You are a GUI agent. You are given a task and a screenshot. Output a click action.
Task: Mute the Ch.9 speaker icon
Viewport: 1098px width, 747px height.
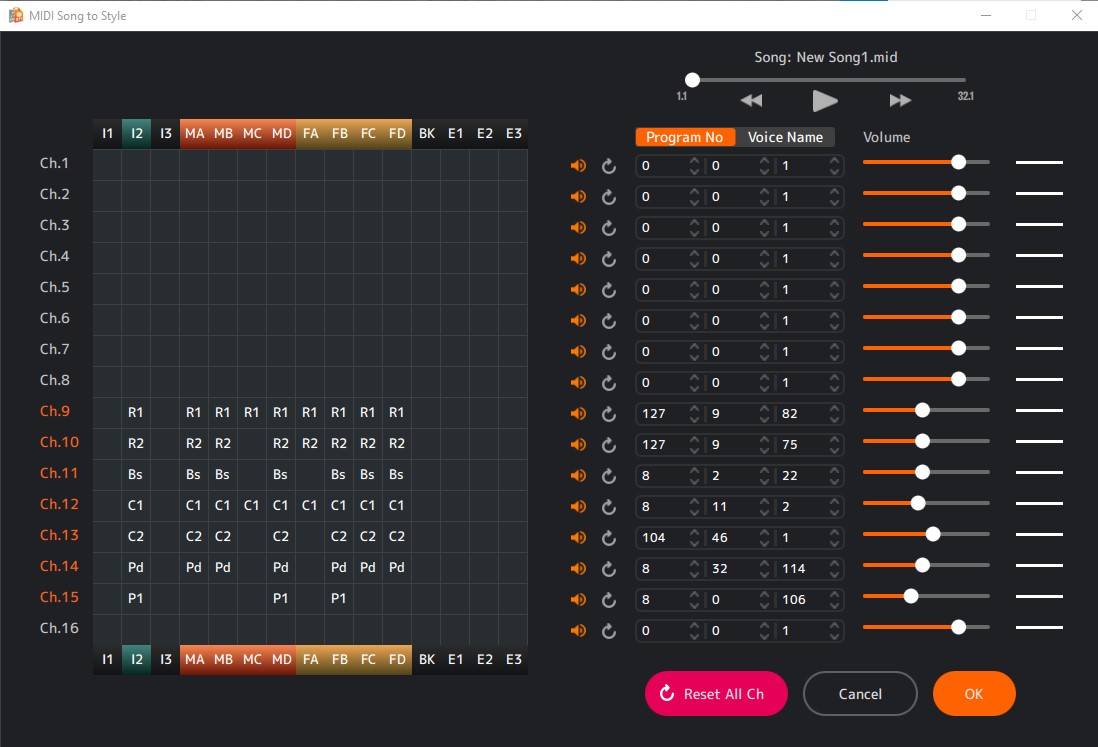578,414
